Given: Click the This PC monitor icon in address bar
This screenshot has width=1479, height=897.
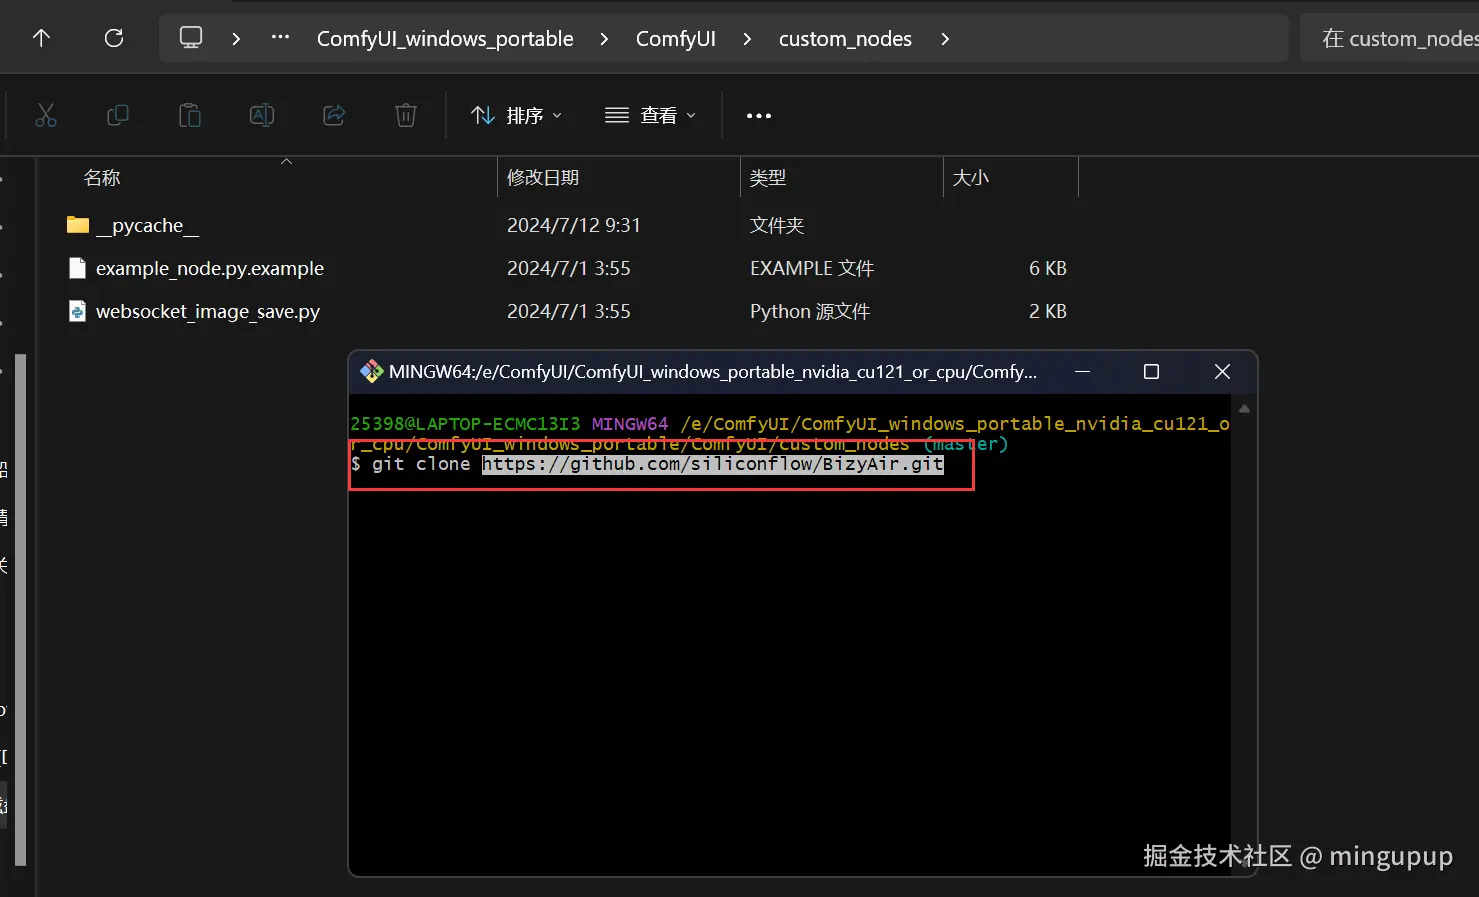Looking at the screenshot, I should 190,38.
